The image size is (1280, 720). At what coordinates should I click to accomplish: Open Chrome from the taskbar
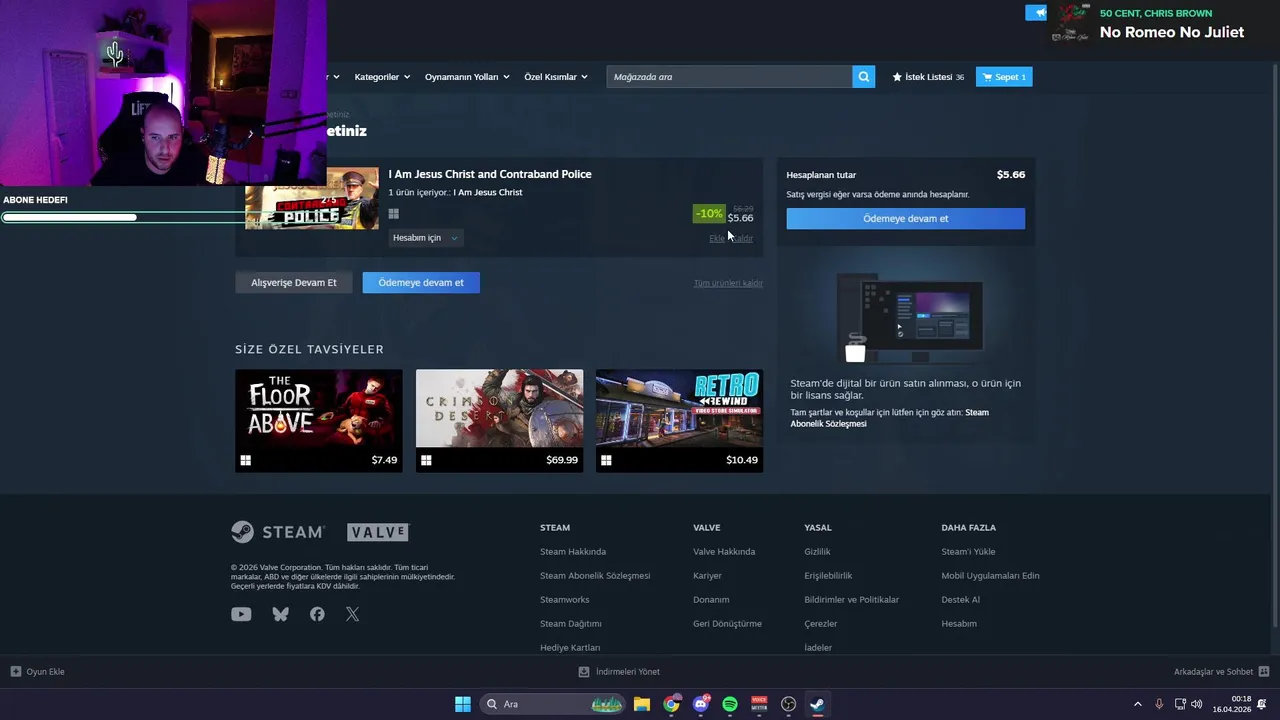click(x=671, y=704)
